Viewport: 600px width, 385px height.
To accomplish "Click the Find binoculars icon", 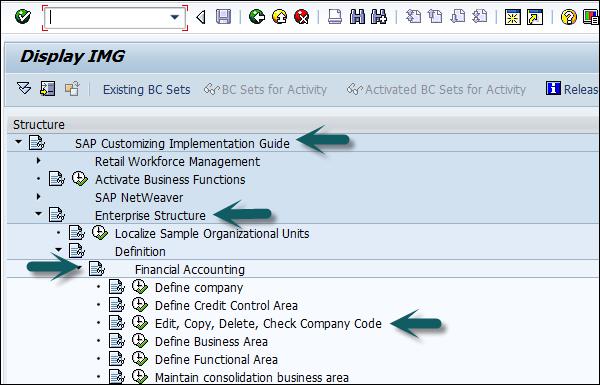I will click(357, 17).
